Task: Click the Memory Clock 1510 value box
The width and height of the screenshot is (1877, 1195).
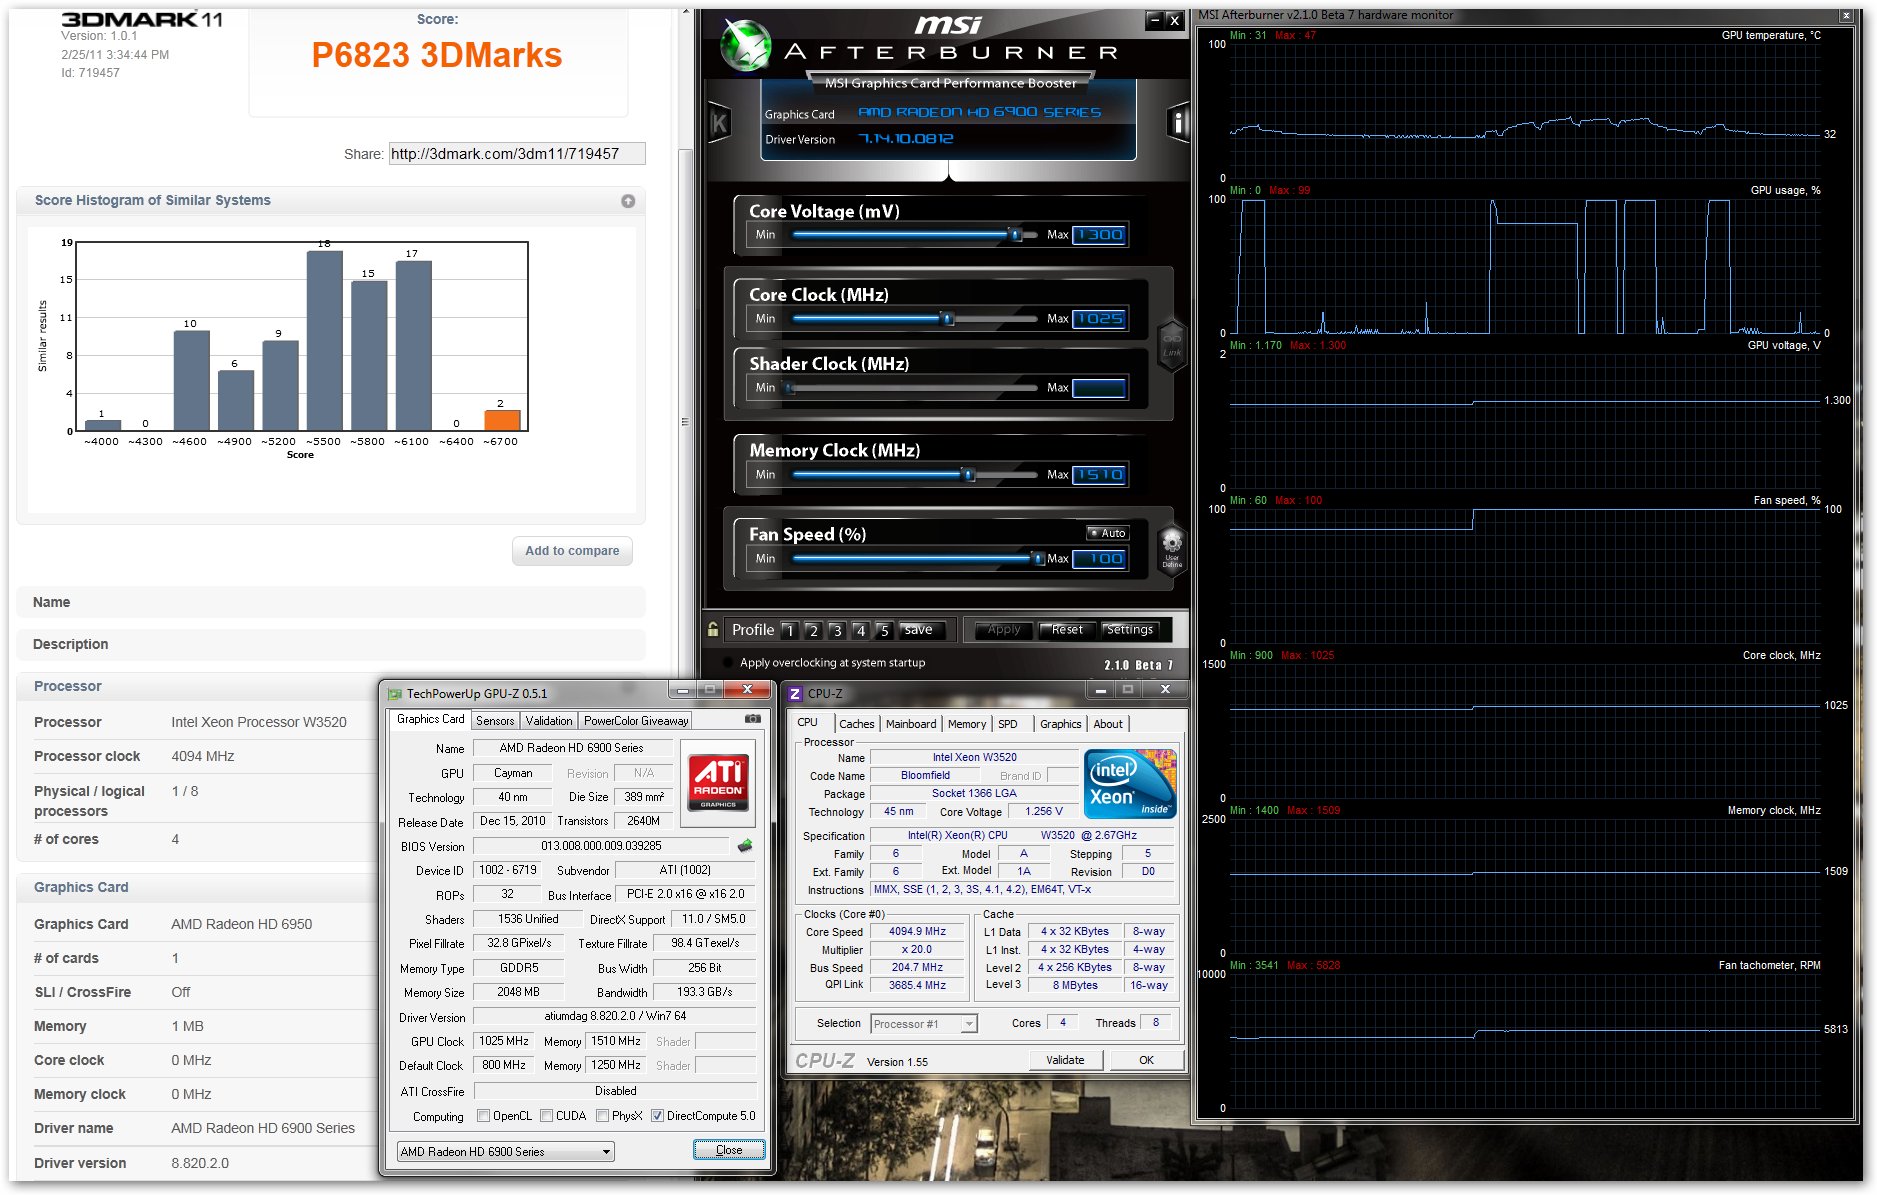Action: (x=1100, y=475)
